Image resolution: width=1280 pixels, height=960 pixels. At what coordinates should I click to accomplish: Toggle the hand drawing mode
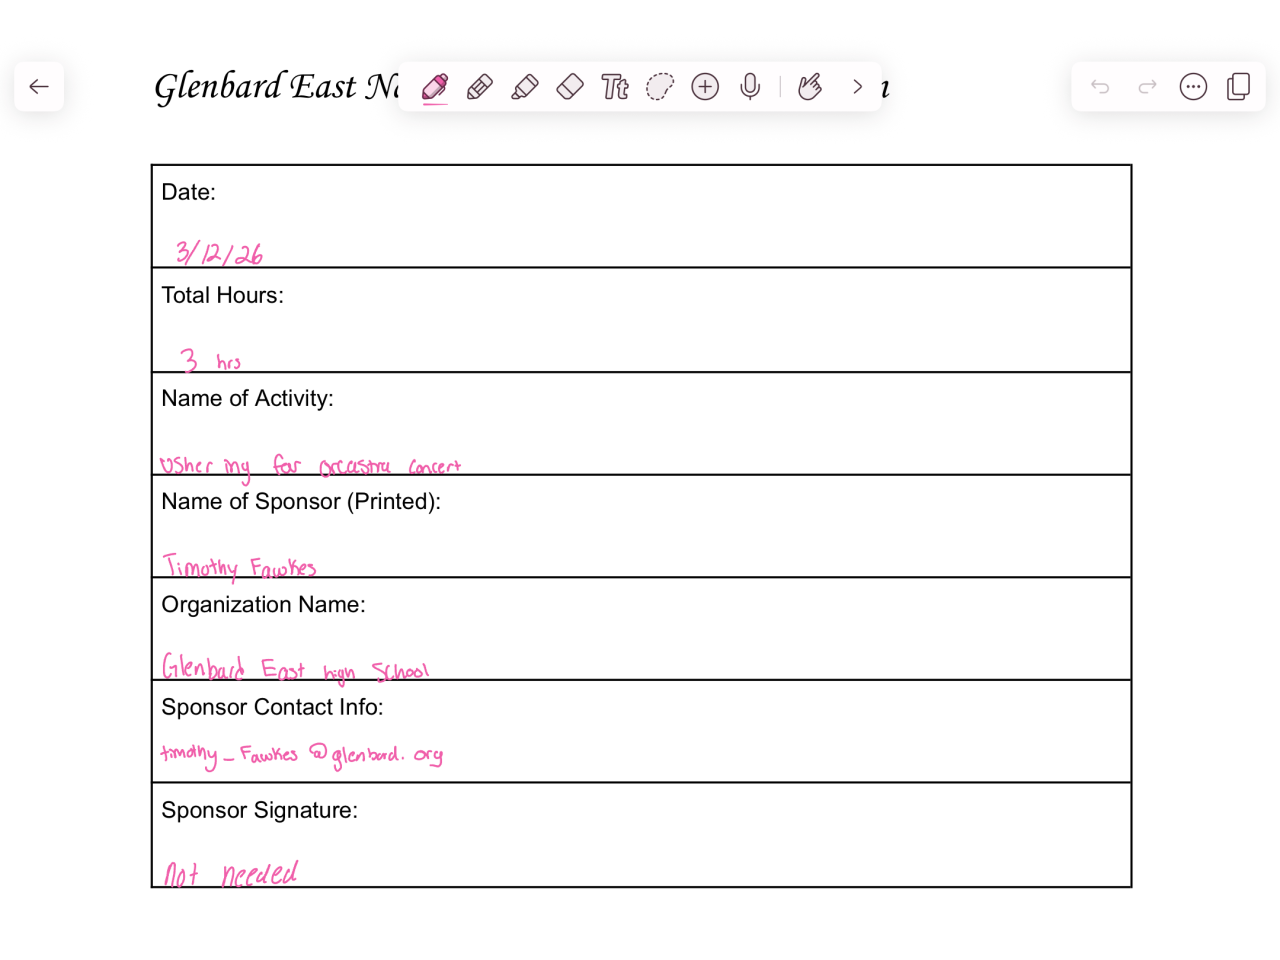pyautogui.click(x=810, y=87)
